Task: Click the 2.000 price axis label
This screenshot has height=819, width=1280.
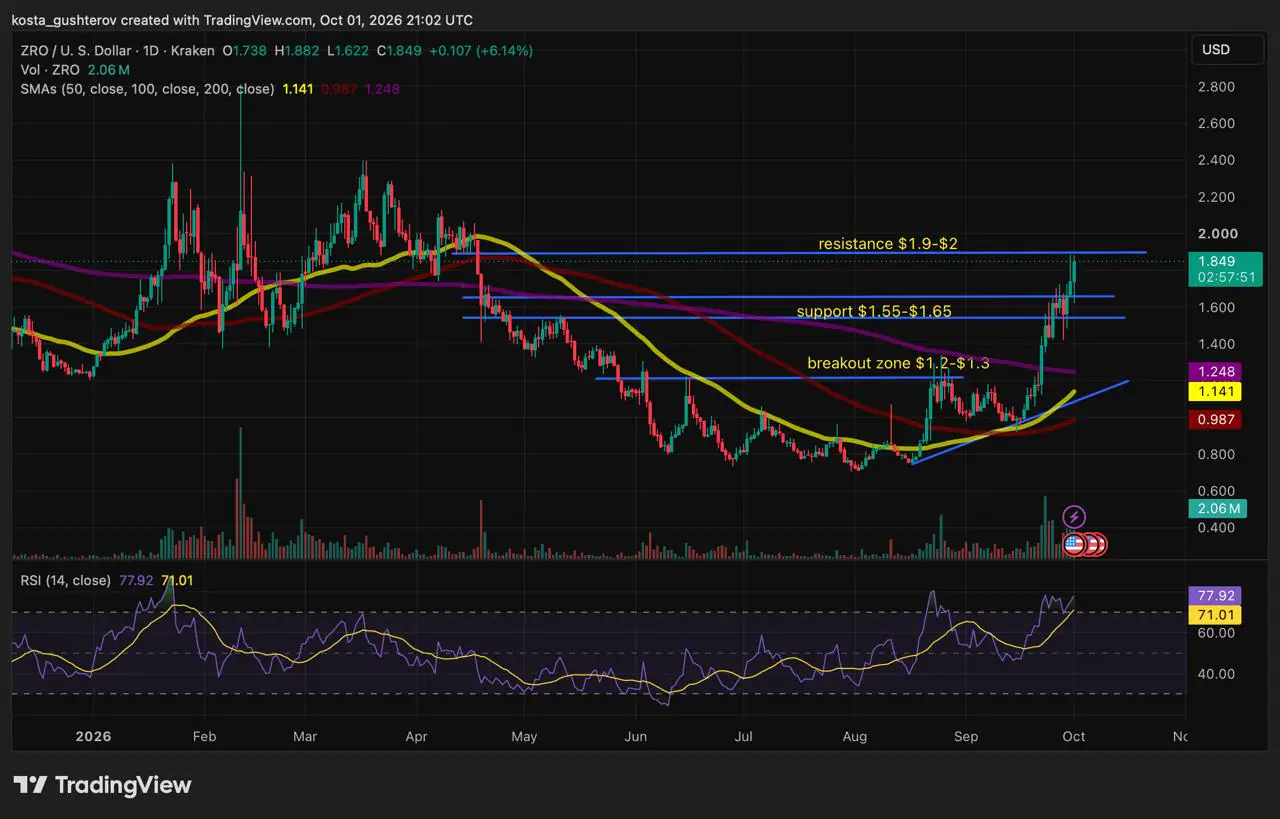Action: click(x=1216, y=234)
